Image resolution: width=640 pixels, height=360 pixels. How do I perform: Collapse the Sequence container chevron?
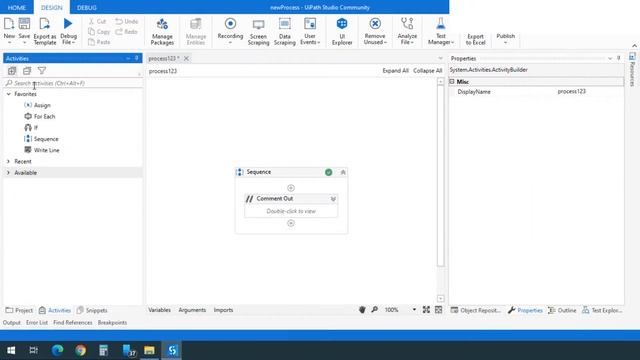[343, 172]
